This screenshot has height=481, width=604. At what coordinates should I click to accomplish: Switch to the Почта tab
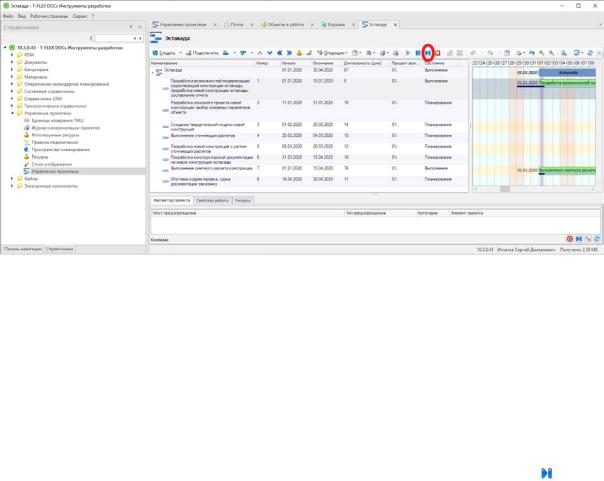[x=237, y=25]
